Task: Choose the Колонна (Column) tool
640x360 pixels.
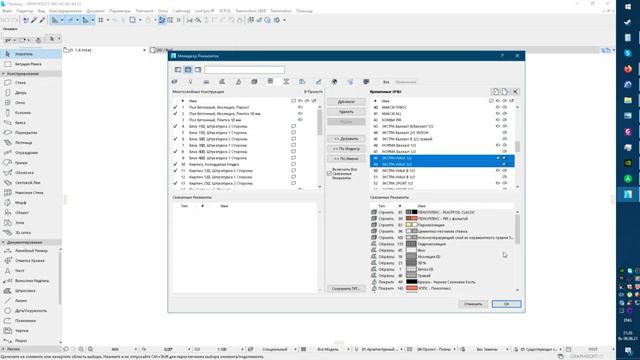Action: click(x=31, y=113)
